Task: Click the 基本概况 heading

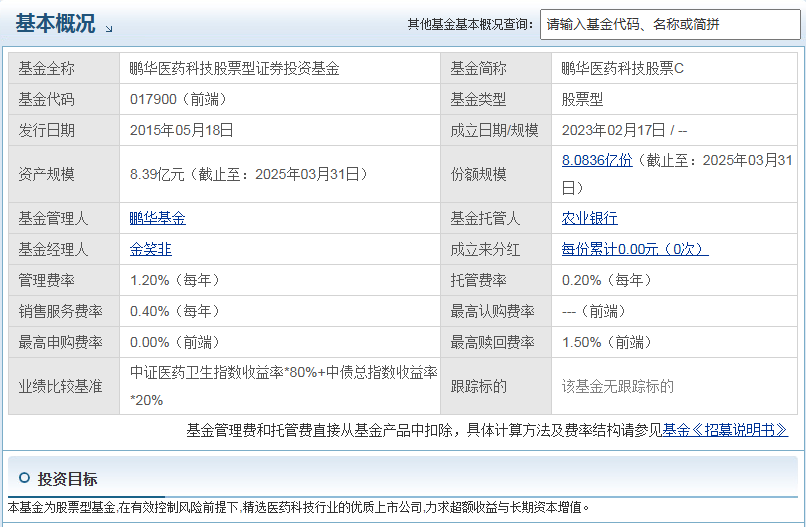Action: (x=55, y=23)
